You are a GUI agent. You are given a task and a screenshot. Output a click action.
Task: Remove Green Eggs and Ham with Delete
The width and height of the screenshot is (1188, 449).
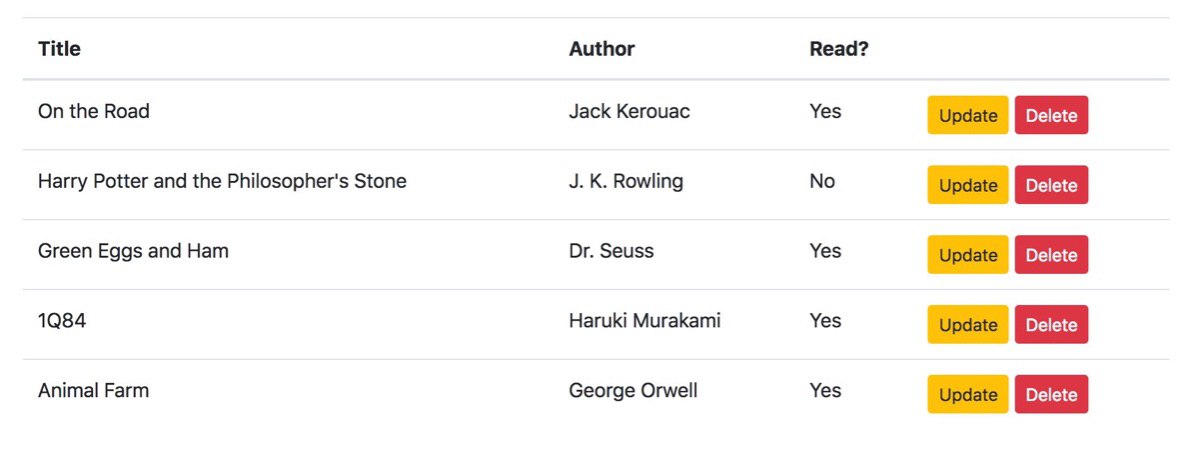tap(1051, 255)
